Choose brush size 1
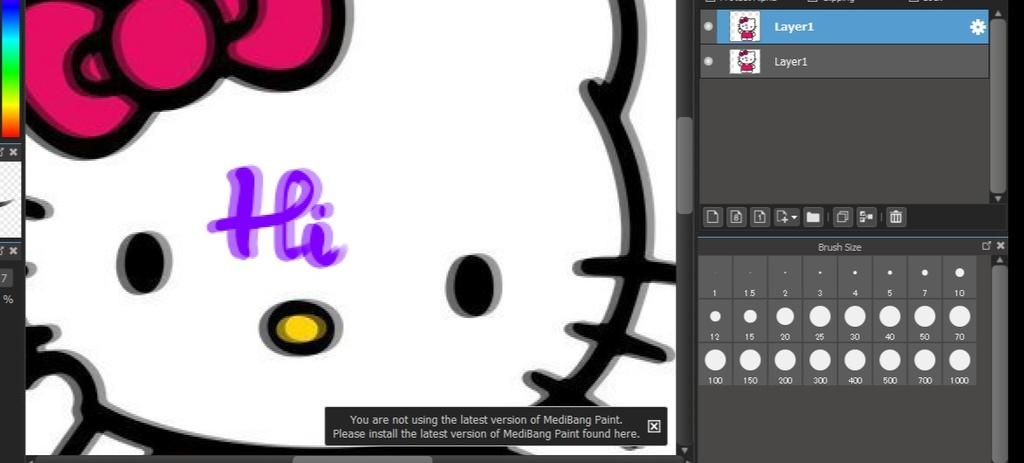Image resolution: width=1024 pixels, height=463 pixels. [x=715, y=277]
